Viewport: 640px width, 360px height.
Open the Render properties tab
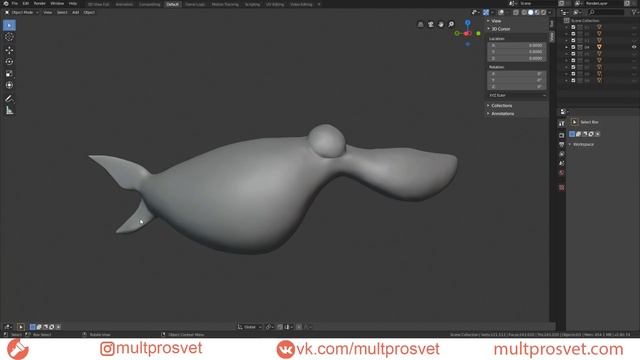pyautogui.click(x=562, y=135)
